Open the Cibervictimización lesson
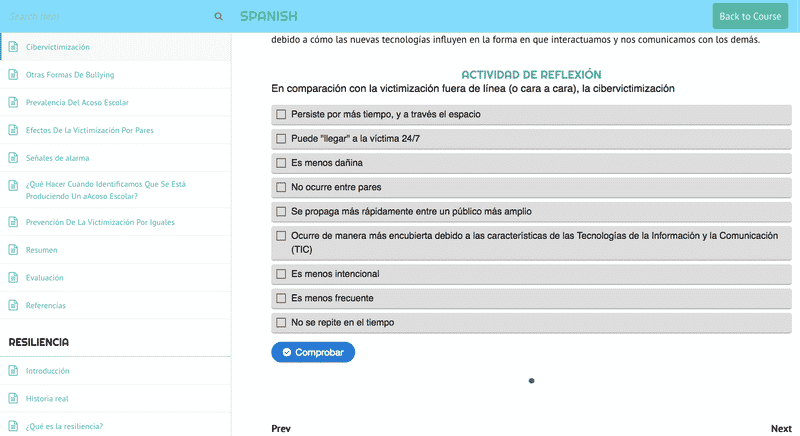 pyautogui.click(x=58, y=47)
